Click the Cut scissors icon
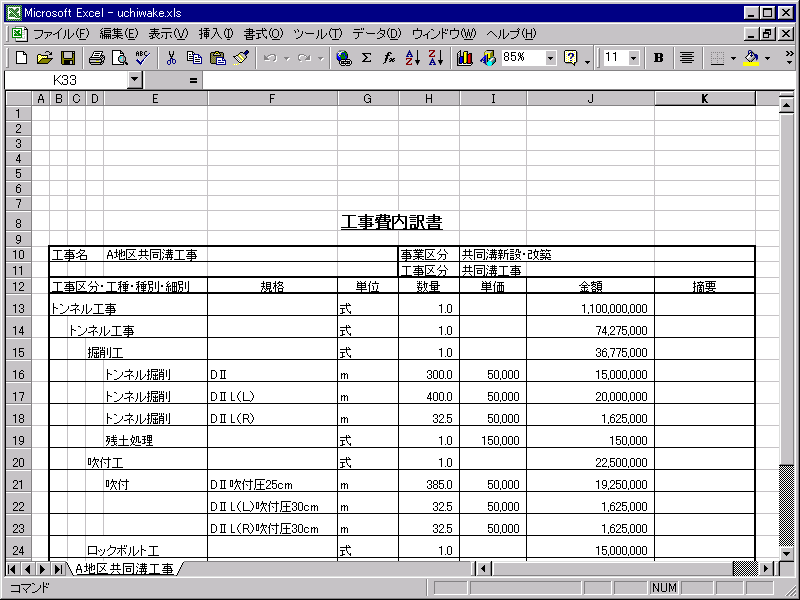Image resolution: width=800 pixels, height=600 pixels. point(171,58)
